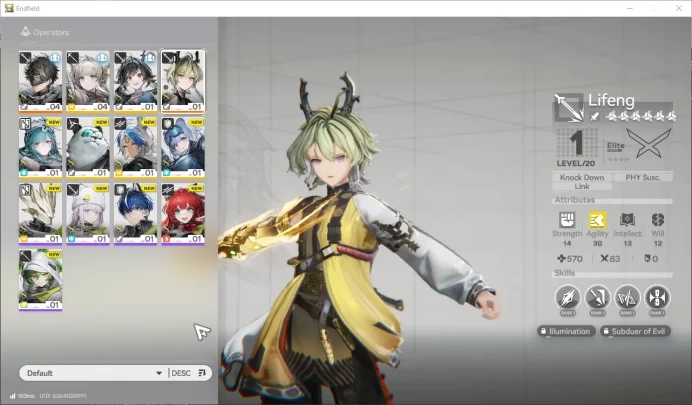Select the green-haired white-hooded operator card

coord(40,280)
